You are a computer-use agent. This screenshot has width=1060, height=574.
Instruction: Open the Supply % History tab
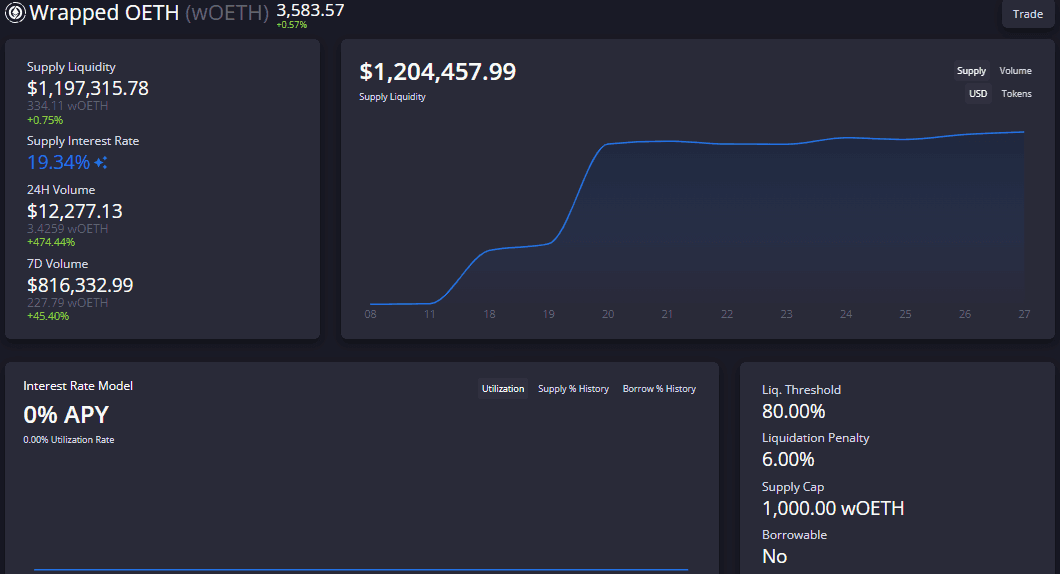pos(573,389)
